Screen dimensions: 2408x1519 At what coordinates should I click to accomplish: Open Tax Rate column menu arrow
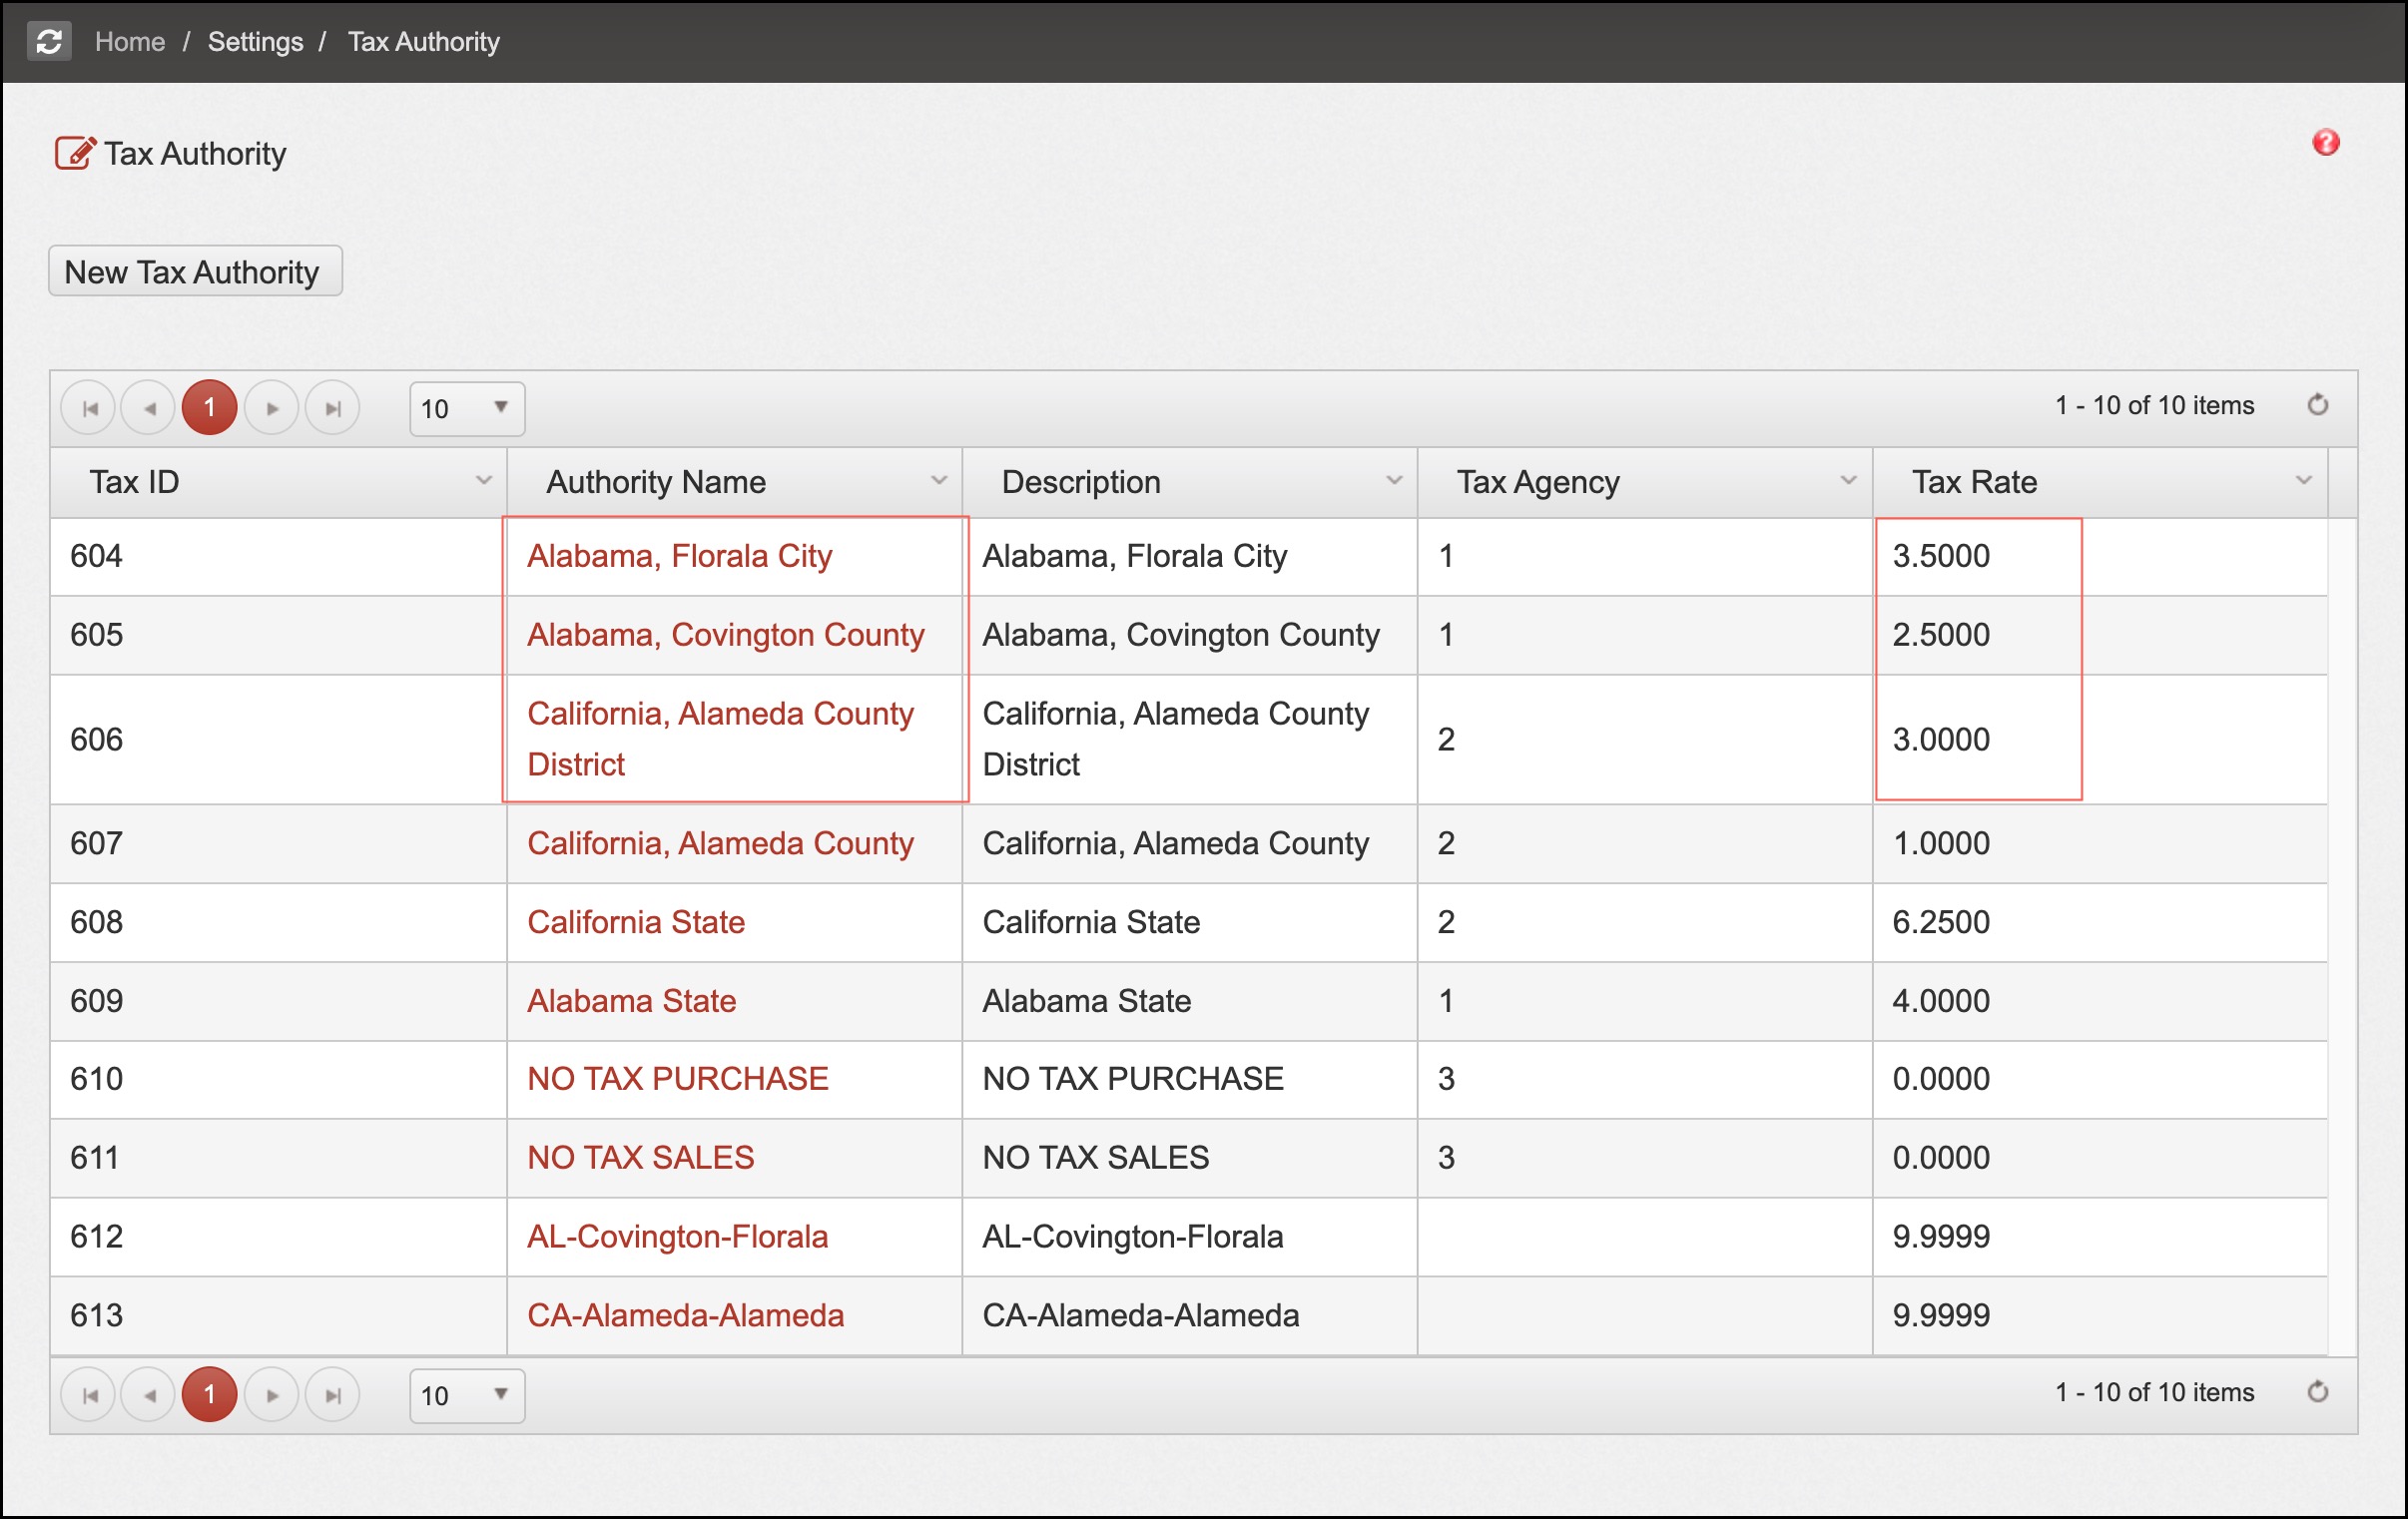tap(2304, 481)
